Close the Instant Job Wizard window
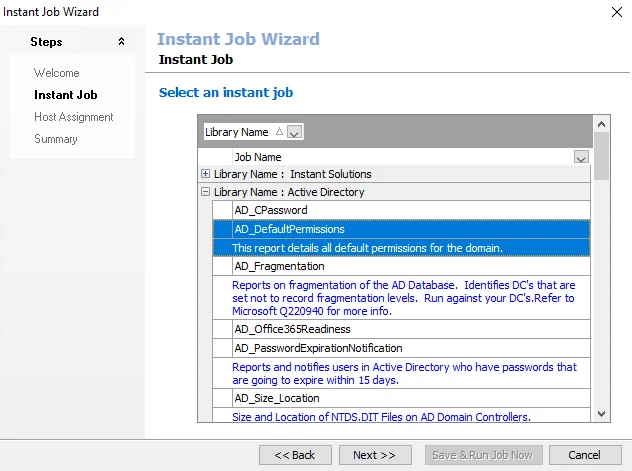Viewport: 632px width, 471px height. coord(617,12)
